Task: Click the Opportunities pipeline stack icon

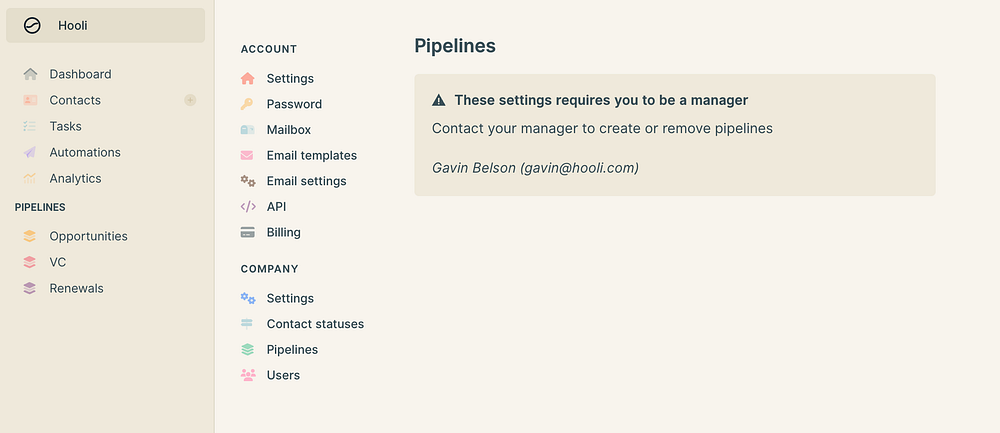Action: [30, 236]
